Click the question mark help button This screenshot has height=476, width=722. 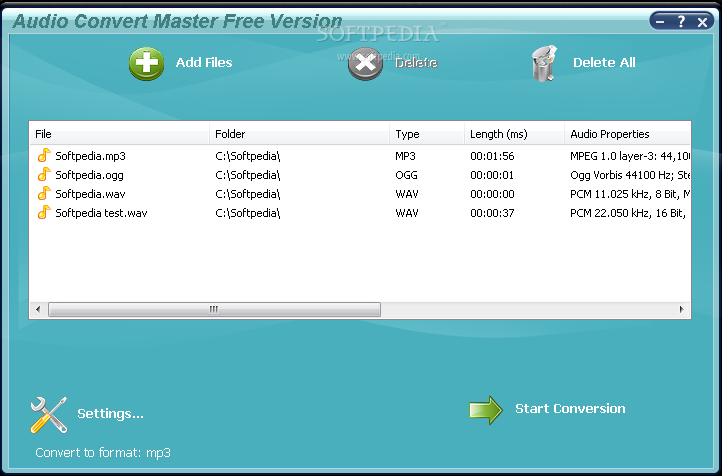[681, 21]
